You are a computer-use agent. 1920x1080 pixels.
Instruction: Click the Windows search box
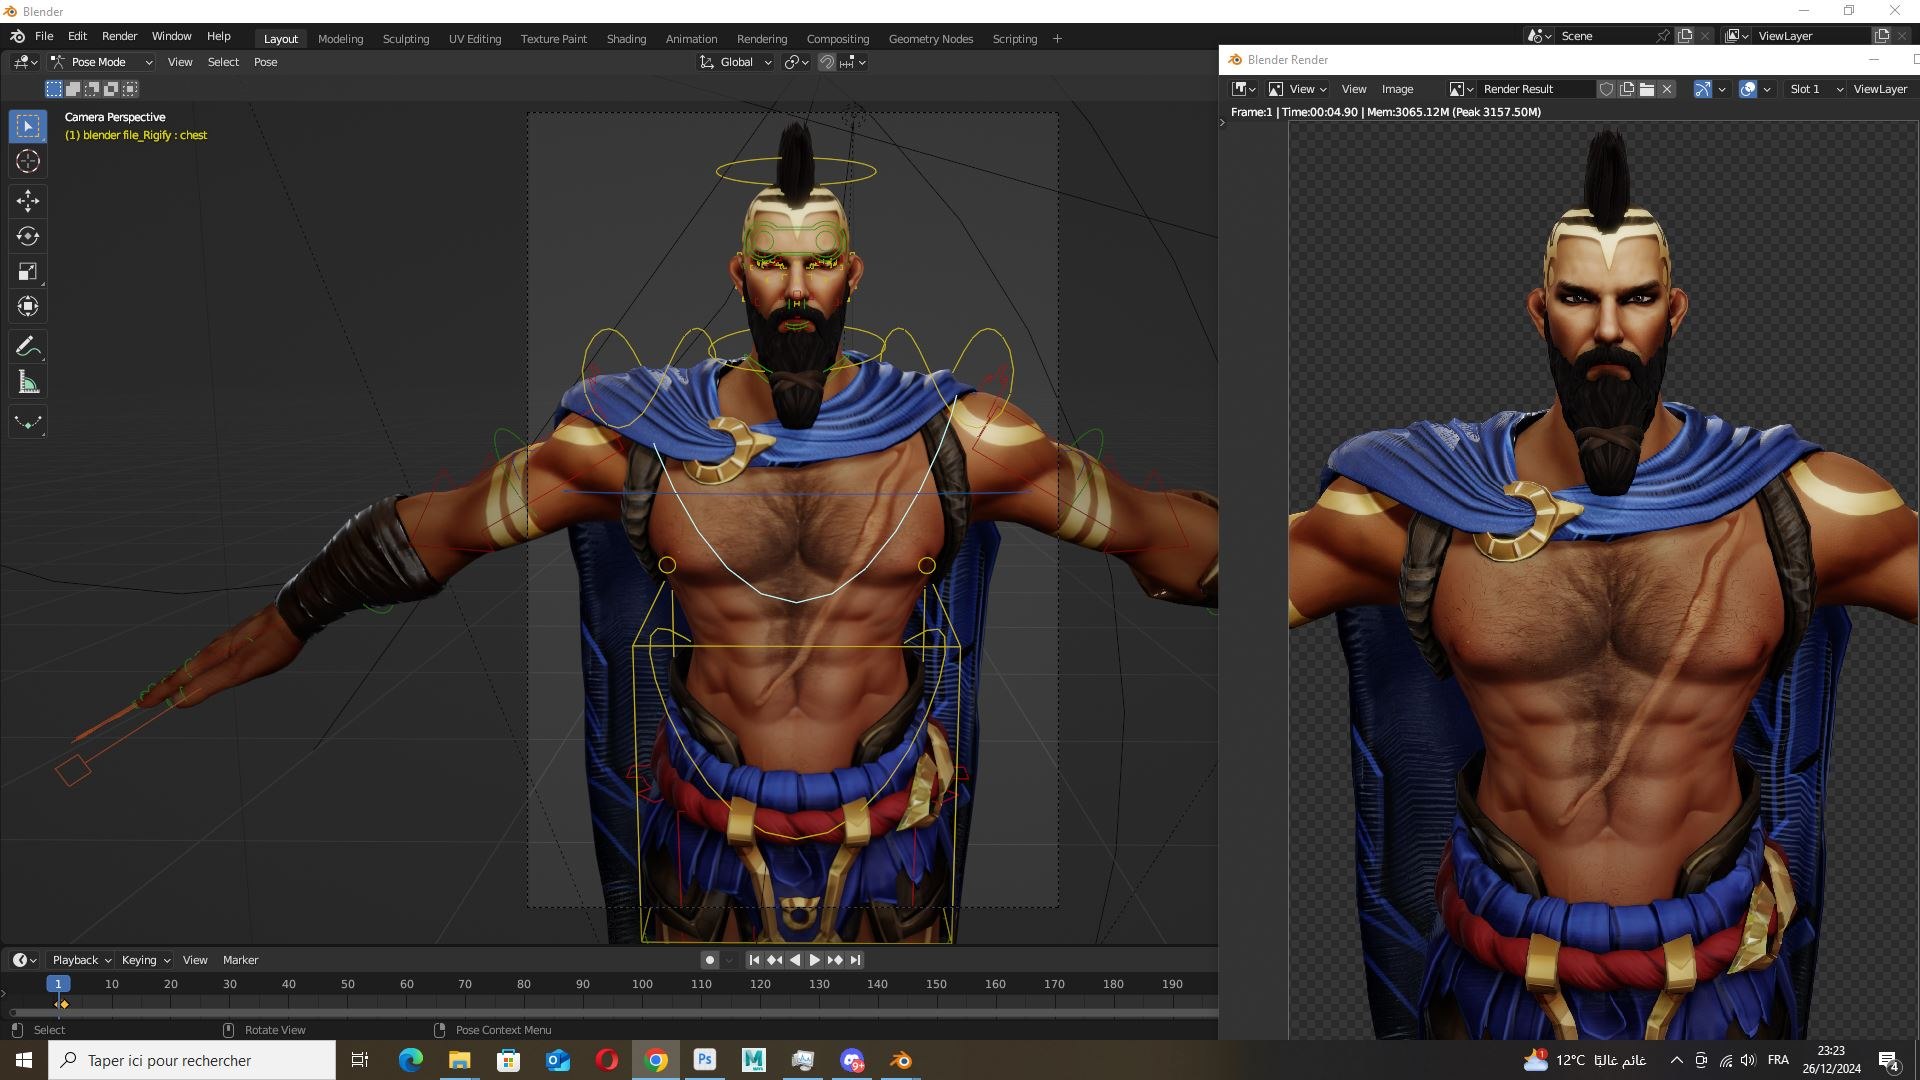192,1060
